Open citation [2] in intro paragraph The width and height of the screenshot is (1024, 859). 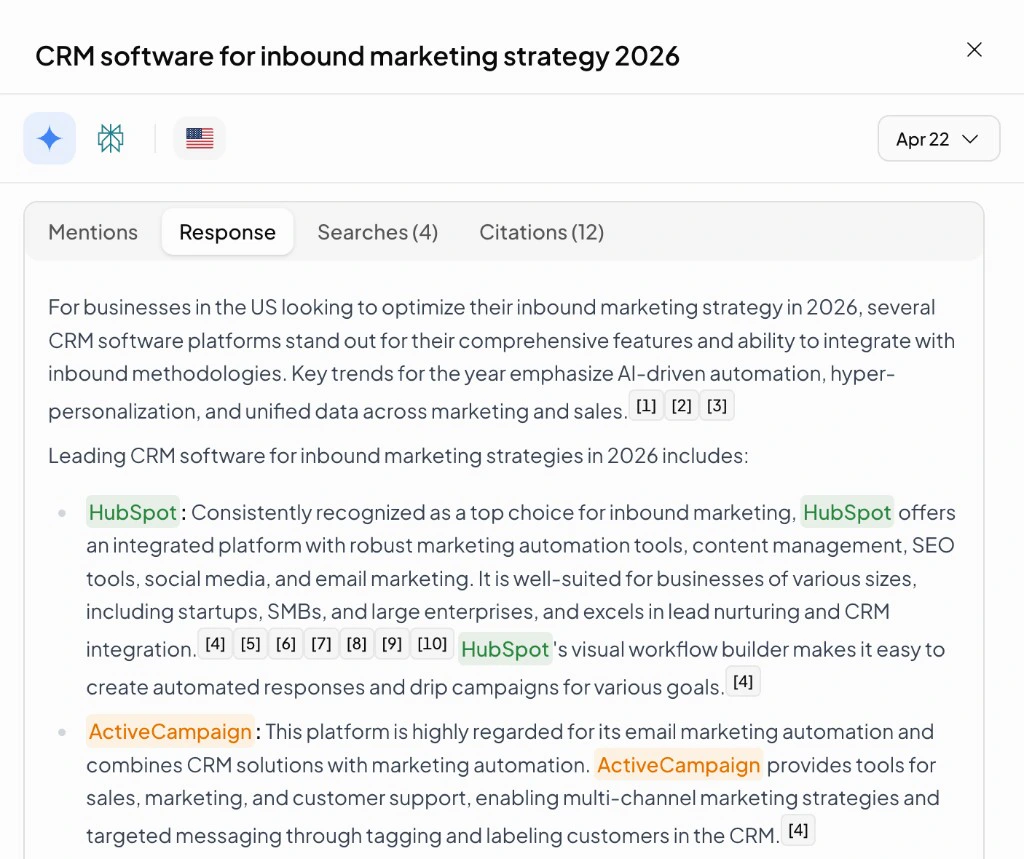pyautogui.click(x=681, y=406)
